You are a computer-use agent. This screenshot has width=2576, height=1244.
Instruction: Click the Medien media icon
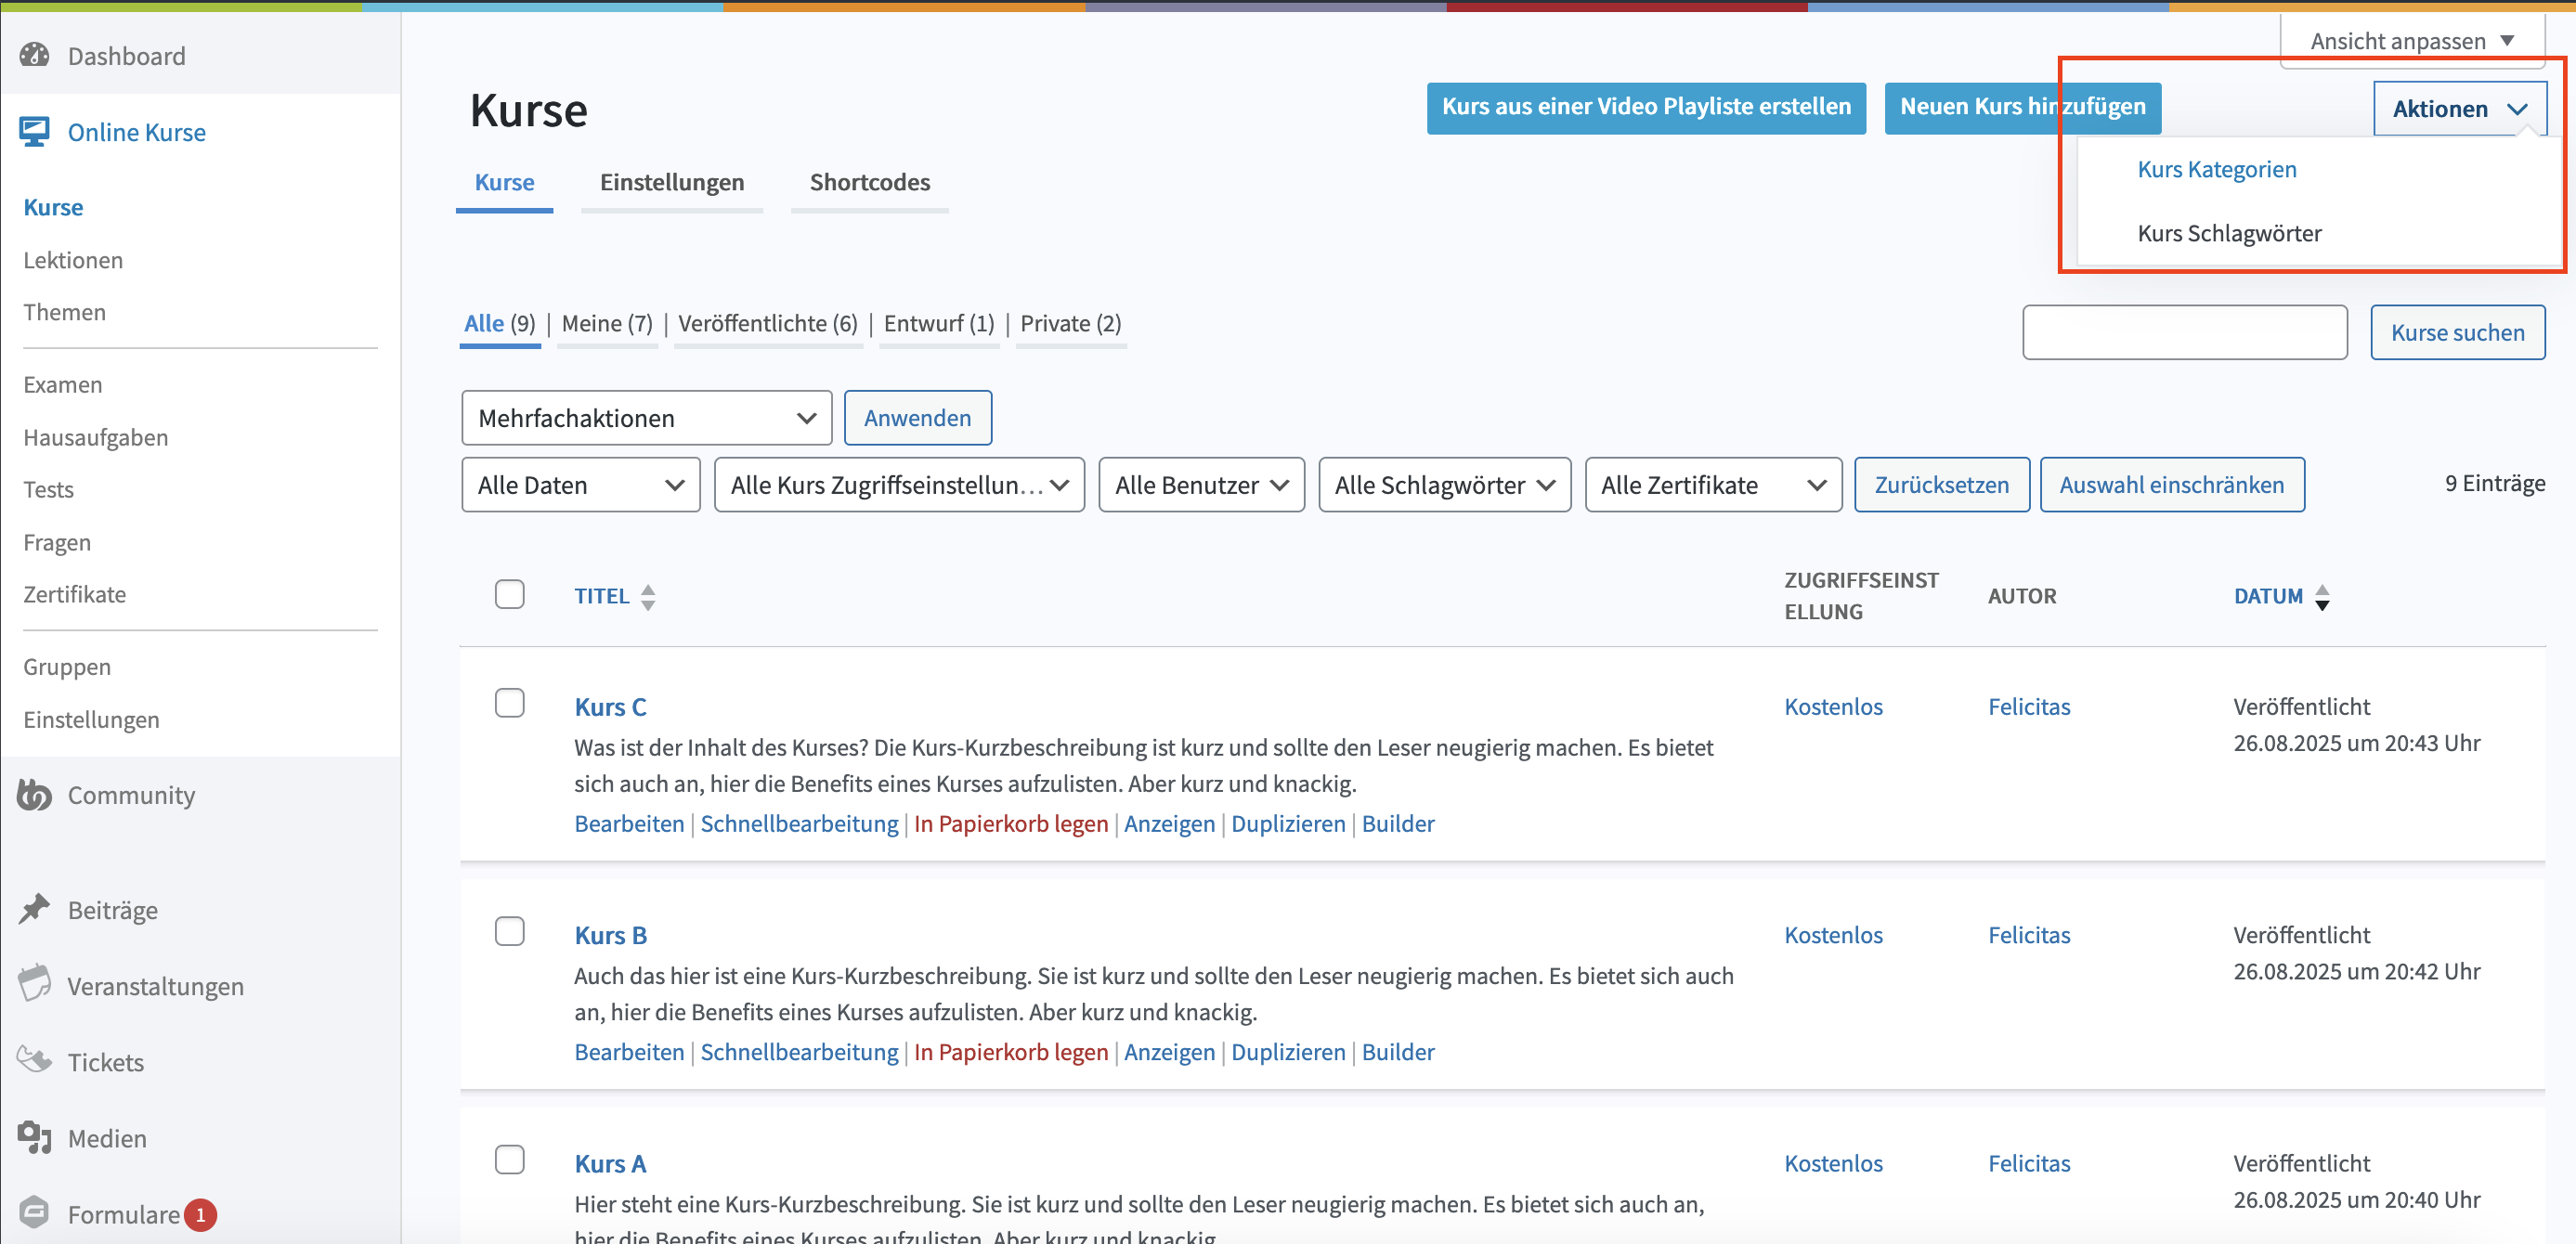click(x=35, y=1137)
